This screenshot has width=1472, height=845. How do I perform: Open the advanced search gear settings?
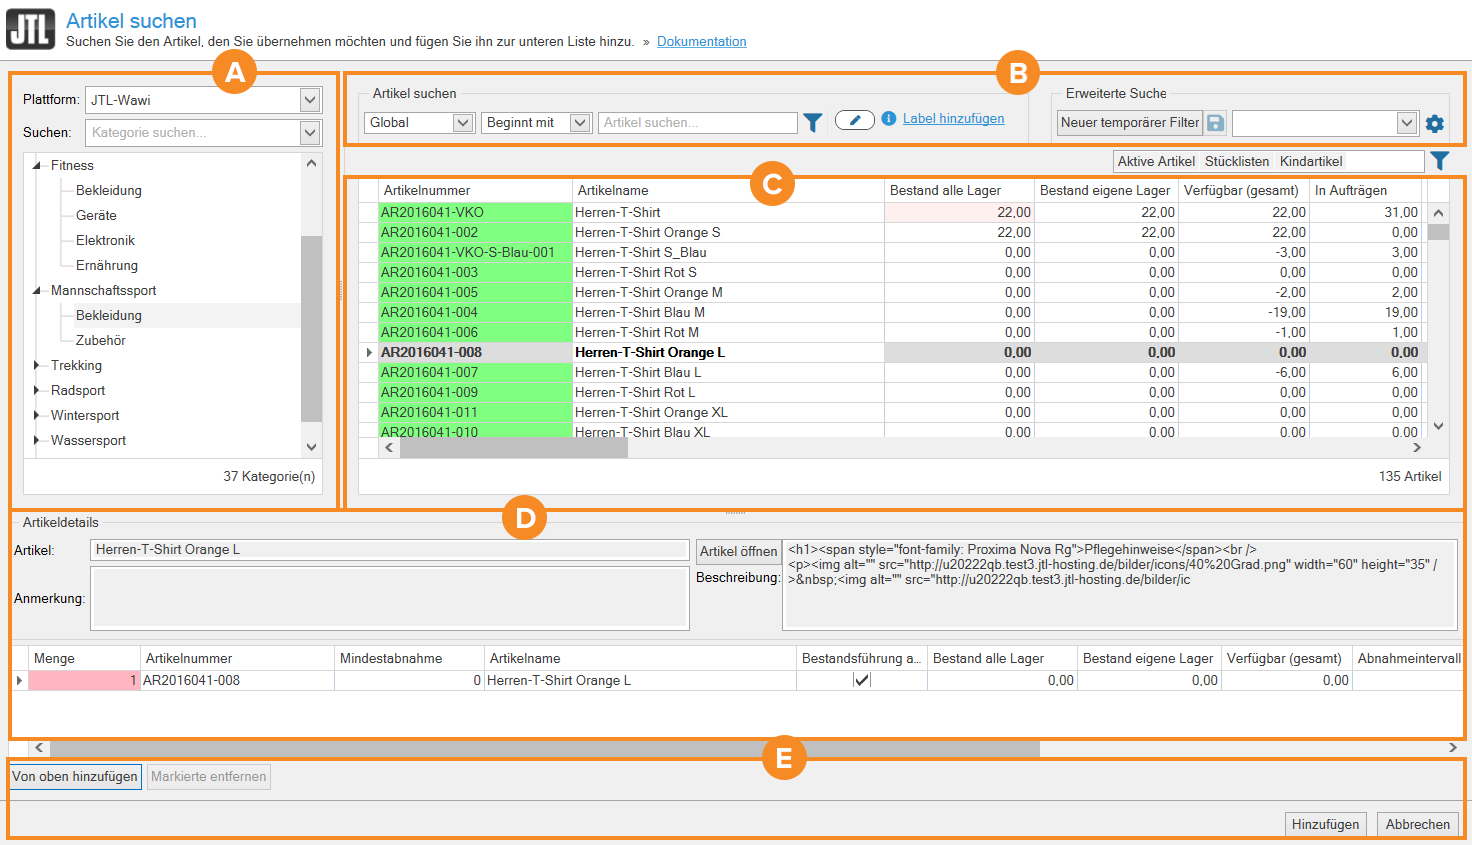pos(1435,123)
